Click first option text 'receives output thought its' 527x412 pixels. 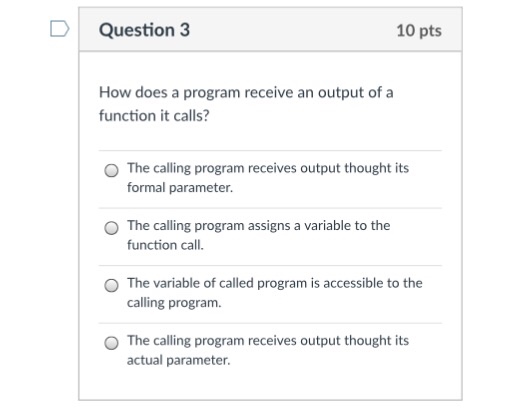pyautogui.click(x=328, y=168)
